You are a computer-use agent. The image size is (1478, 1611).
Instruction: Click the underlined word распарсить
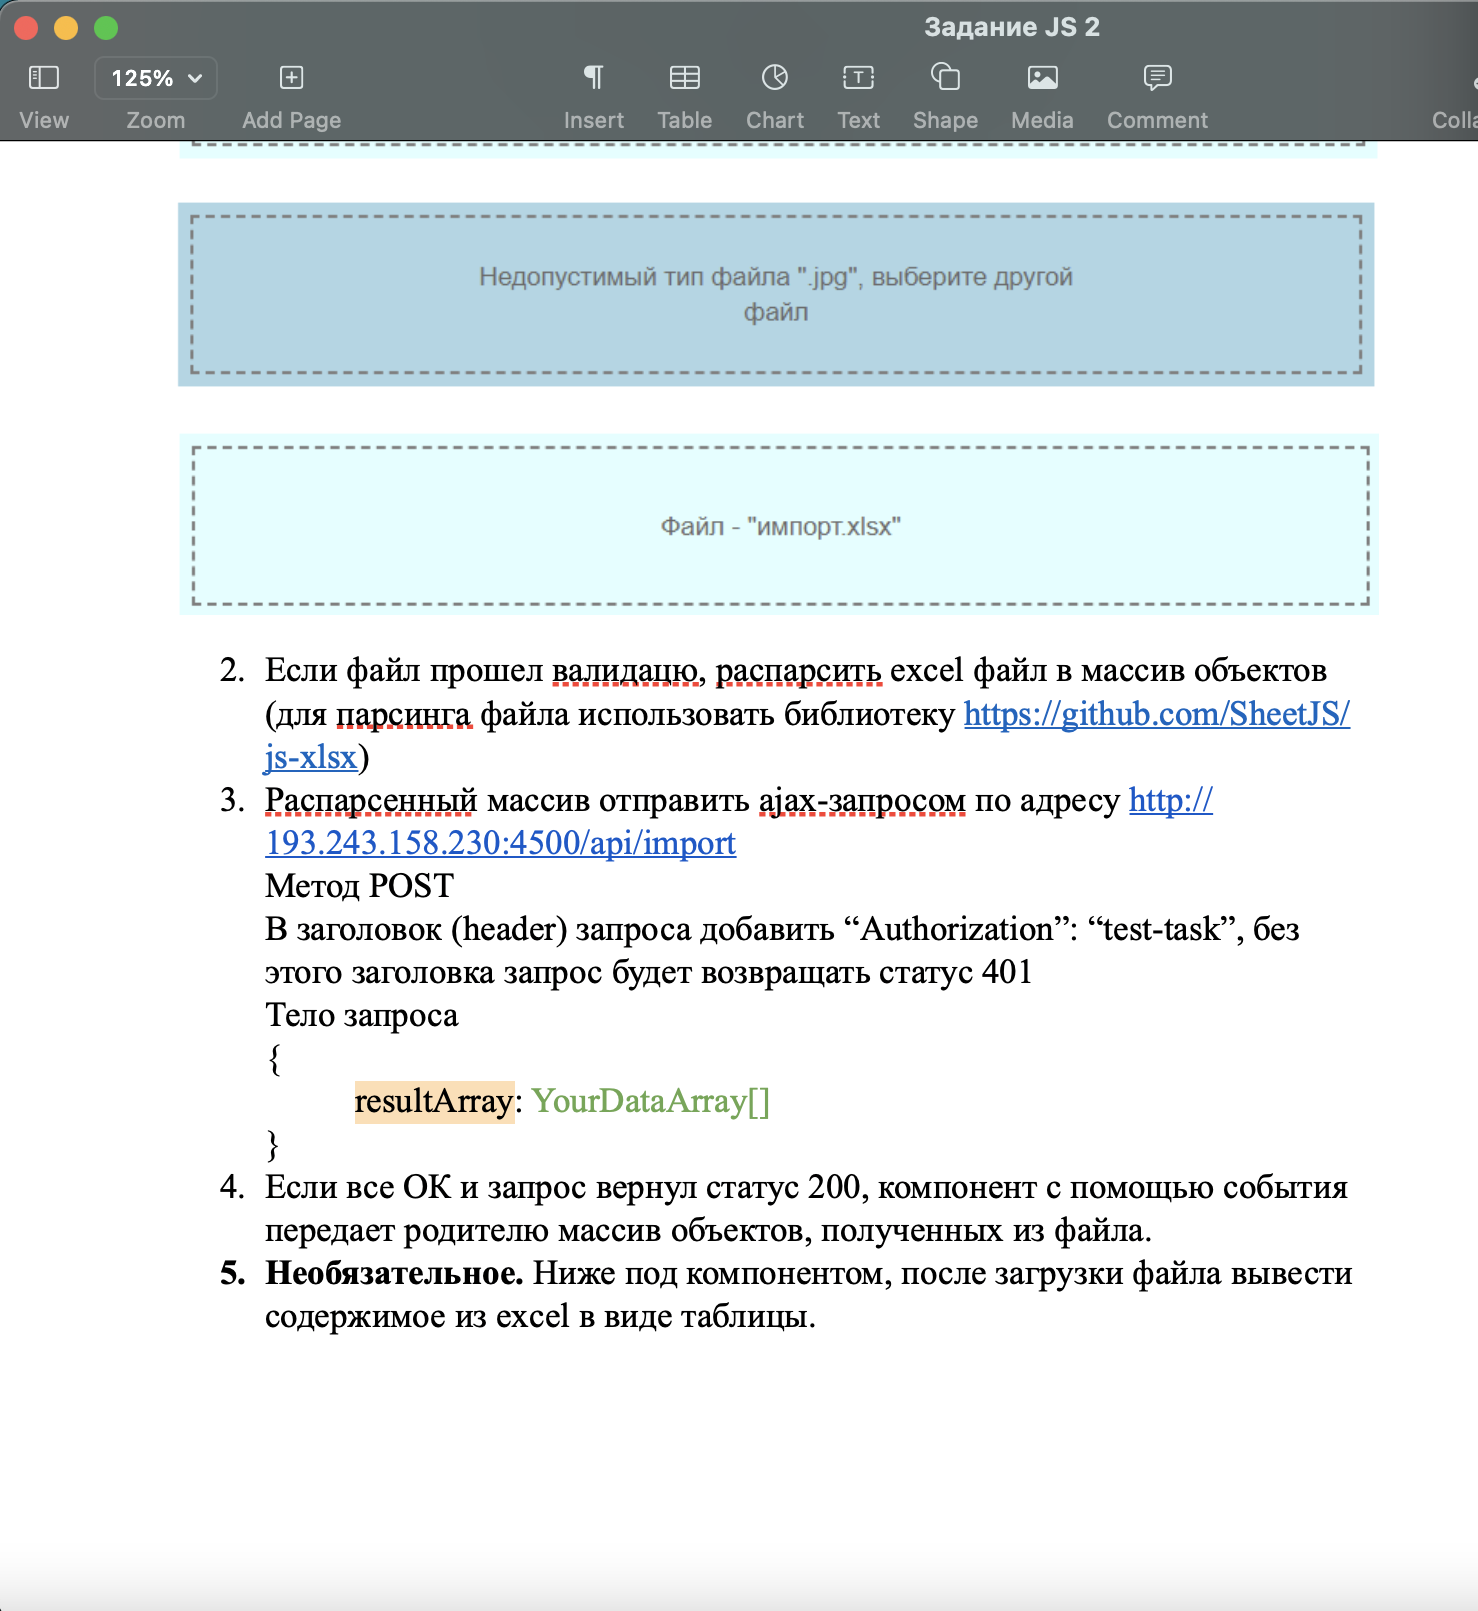(799, 671)
